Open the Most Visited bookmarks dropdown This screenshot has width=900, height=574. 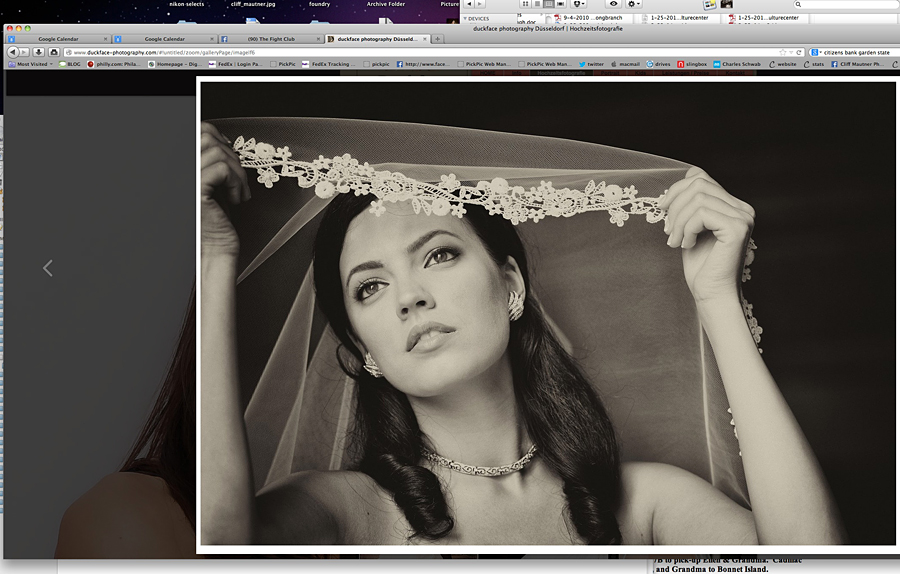[32, 64]
